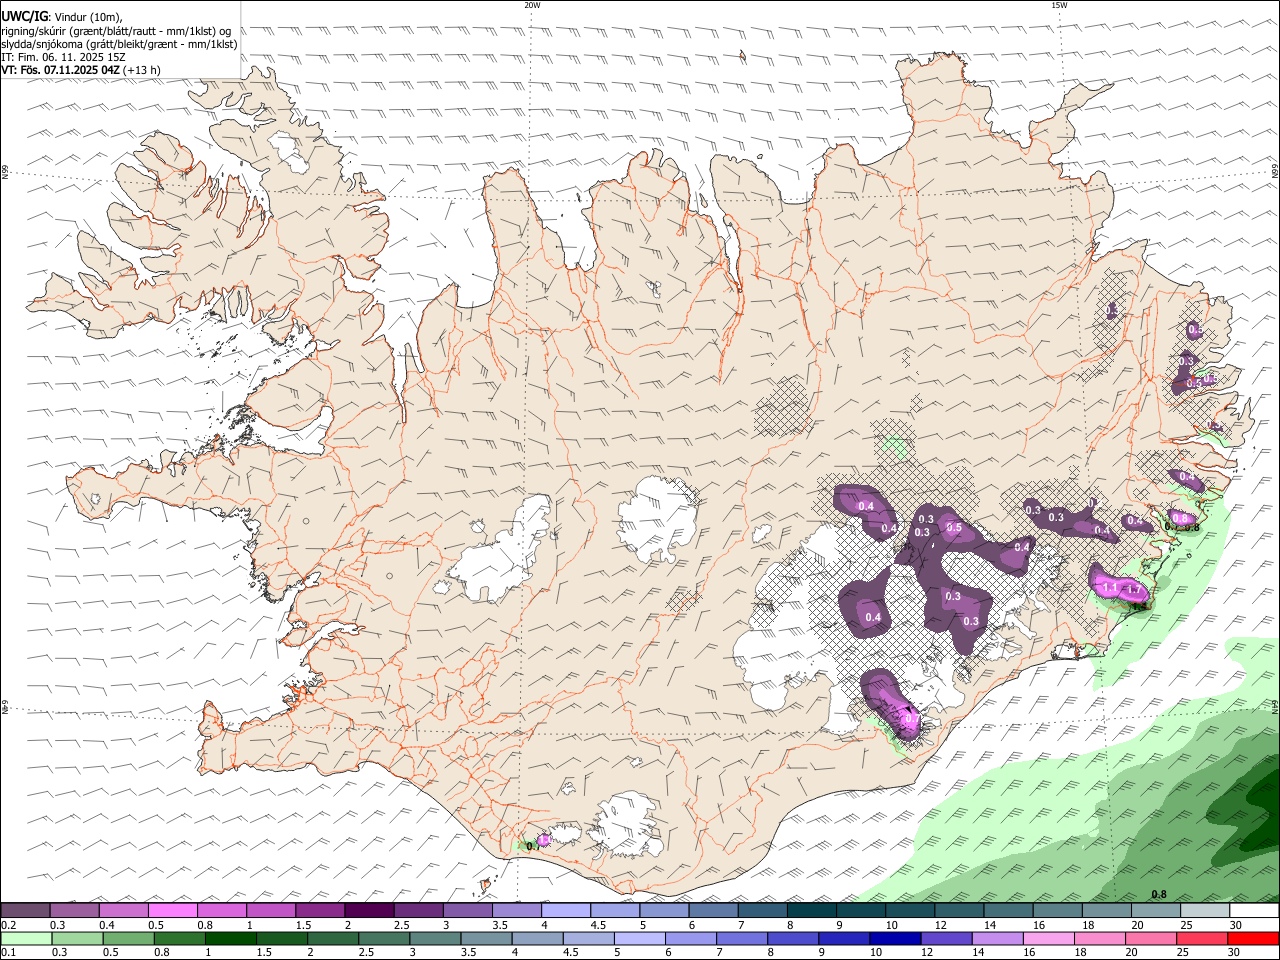Click the '1.1' precipitation value on the map
1280x960 pixels.
tap(1109, 588)
